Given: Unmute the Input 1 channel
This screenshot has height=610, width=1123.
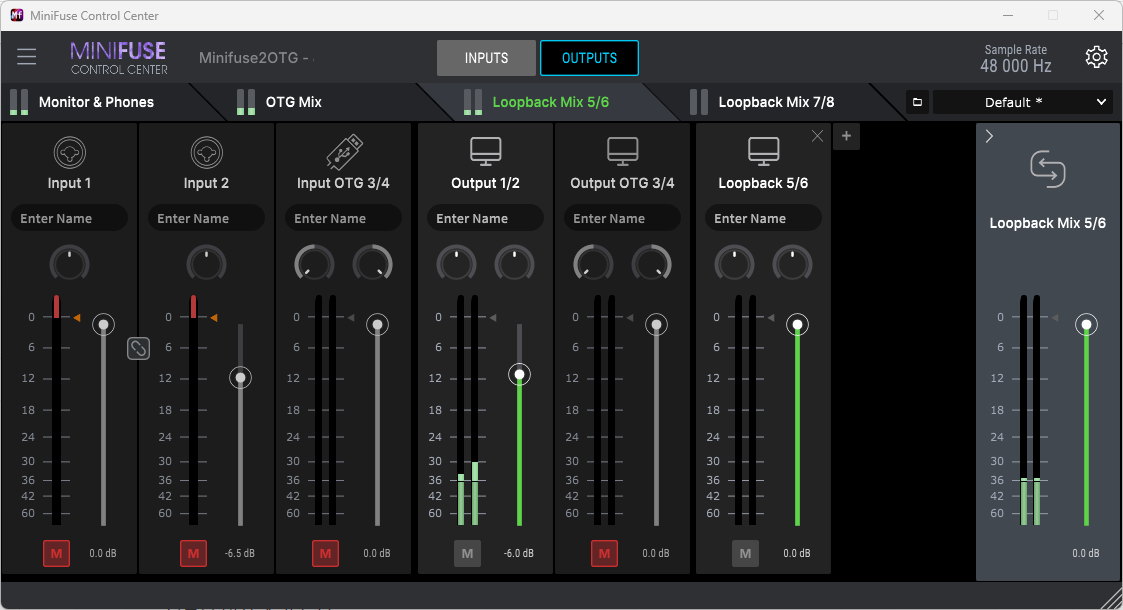Looking at the screenshot, I should 56,553.
